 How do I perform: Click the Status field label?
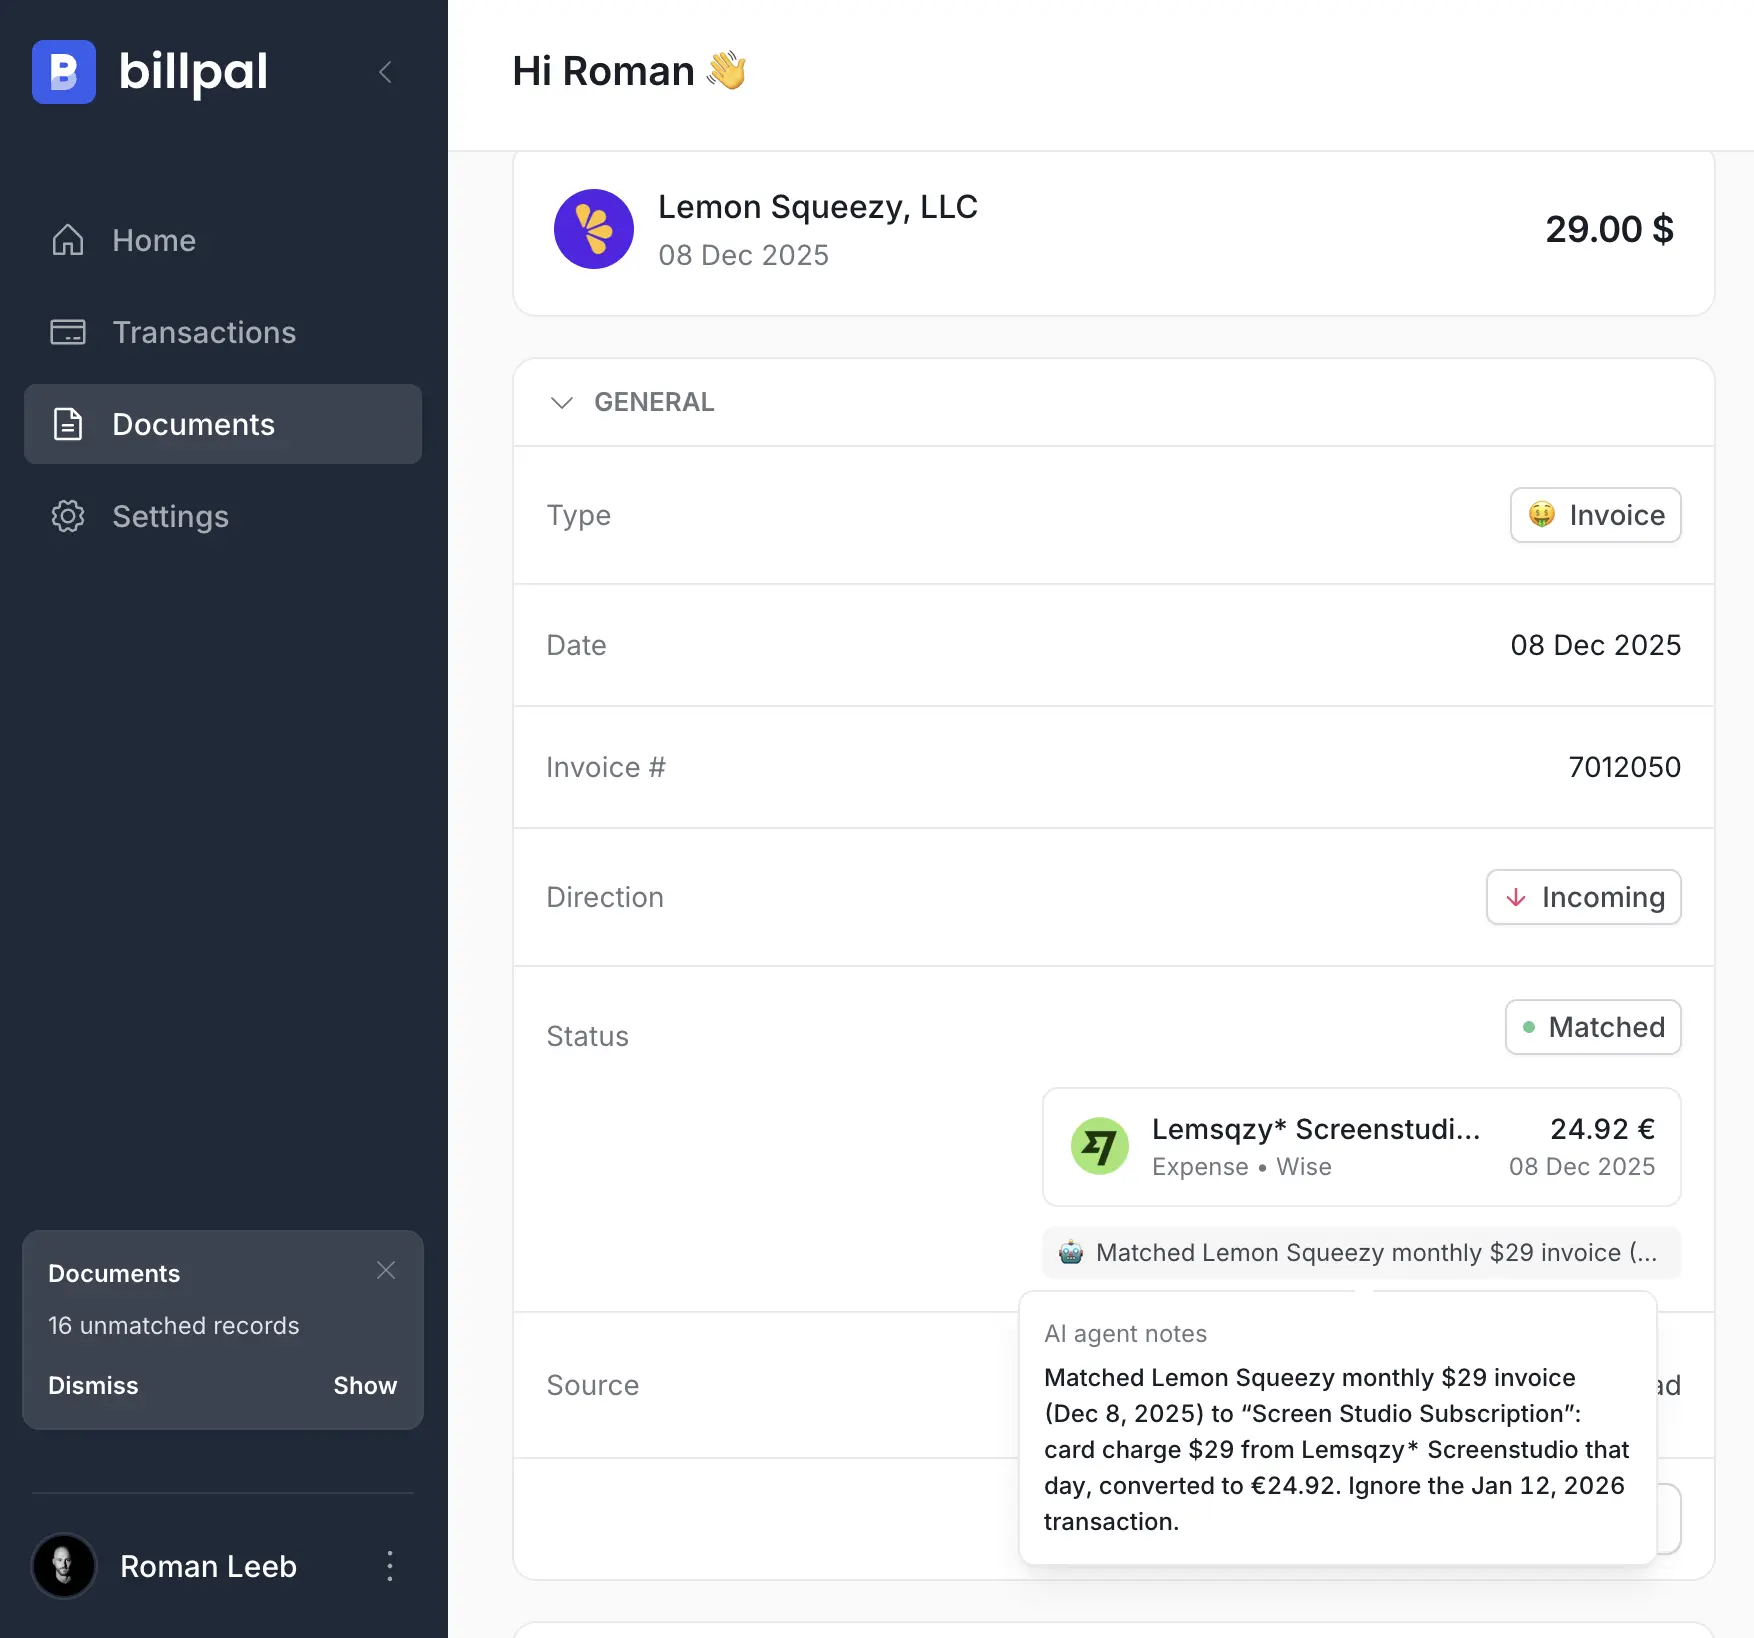pyautogui.click(x=588, y=1036)
